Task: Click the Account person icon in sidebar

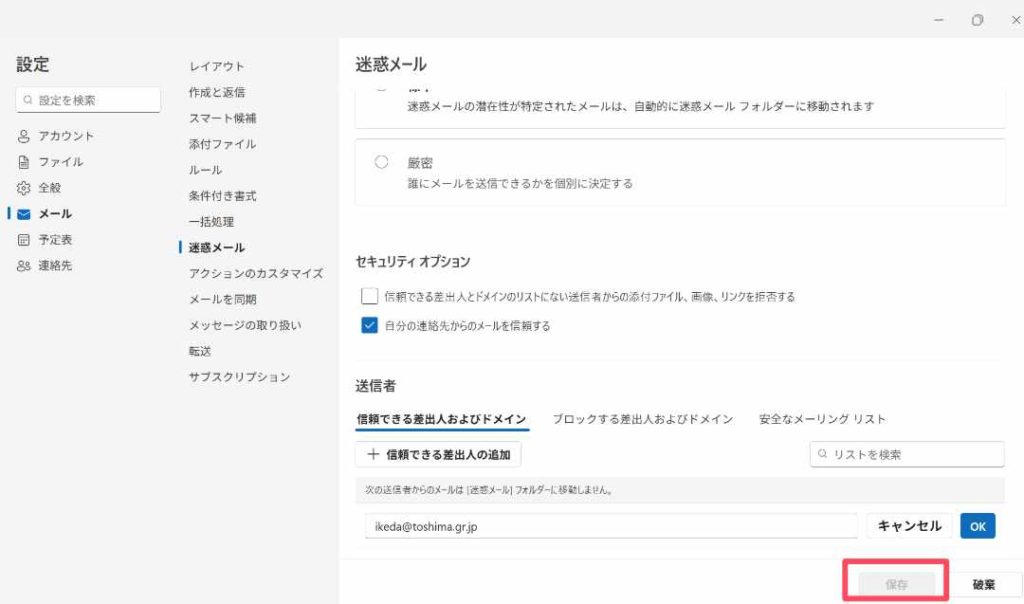Action: [24, 136]
